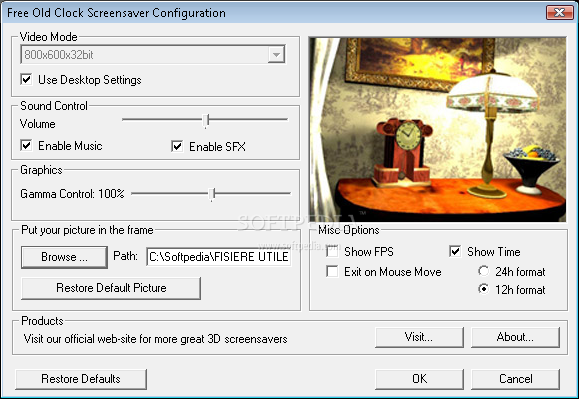Confirm settings with OK
579x399 pixels.
(x=419, y=379)
